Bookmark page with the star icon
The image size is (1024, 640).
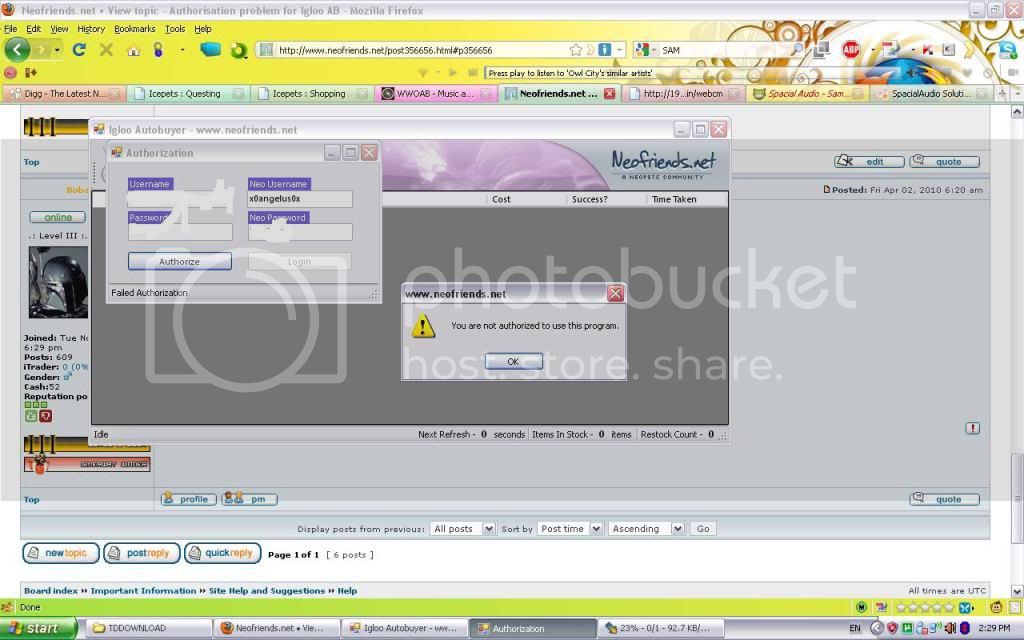coord(576,49)
